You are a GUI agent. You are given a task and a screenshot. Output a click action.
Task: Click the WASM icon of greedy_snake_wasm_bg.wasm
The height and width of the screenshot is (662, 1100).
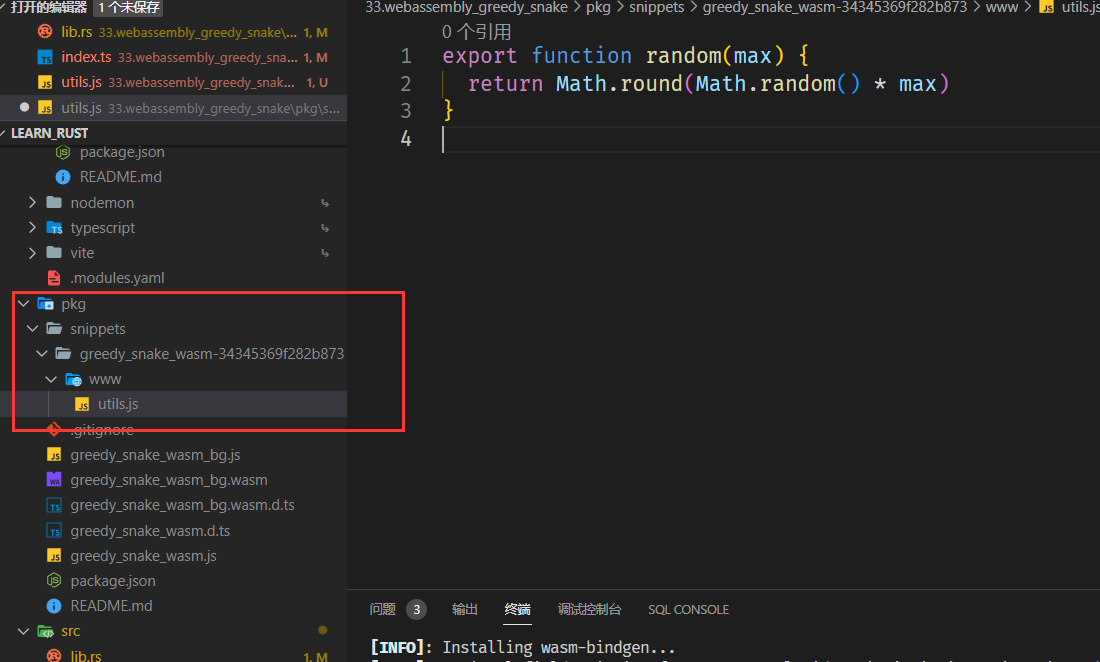tap(54, 480)
